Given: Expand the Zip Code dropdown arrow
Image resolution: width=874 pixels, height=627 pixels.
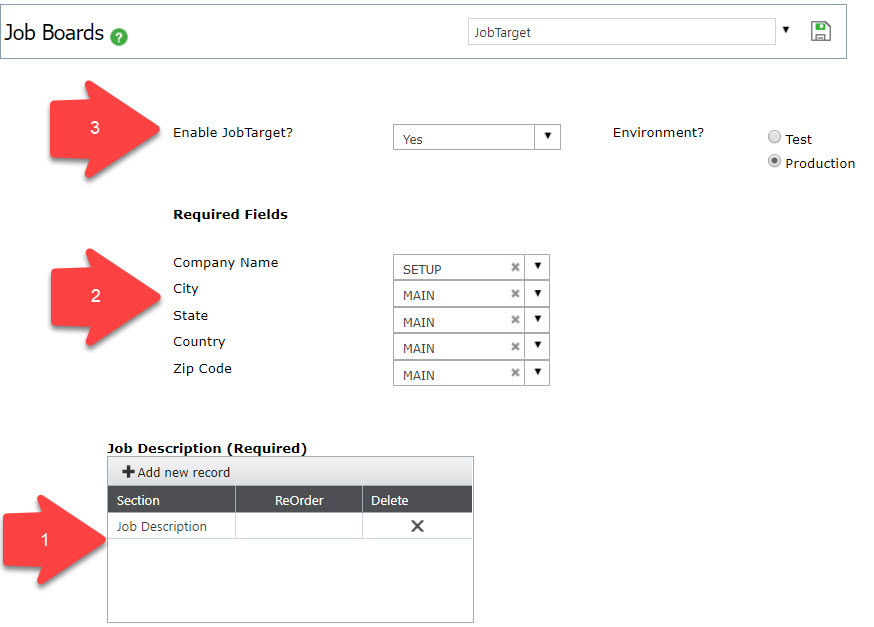Looking at the screenshot, I should [x=537, y=373].
